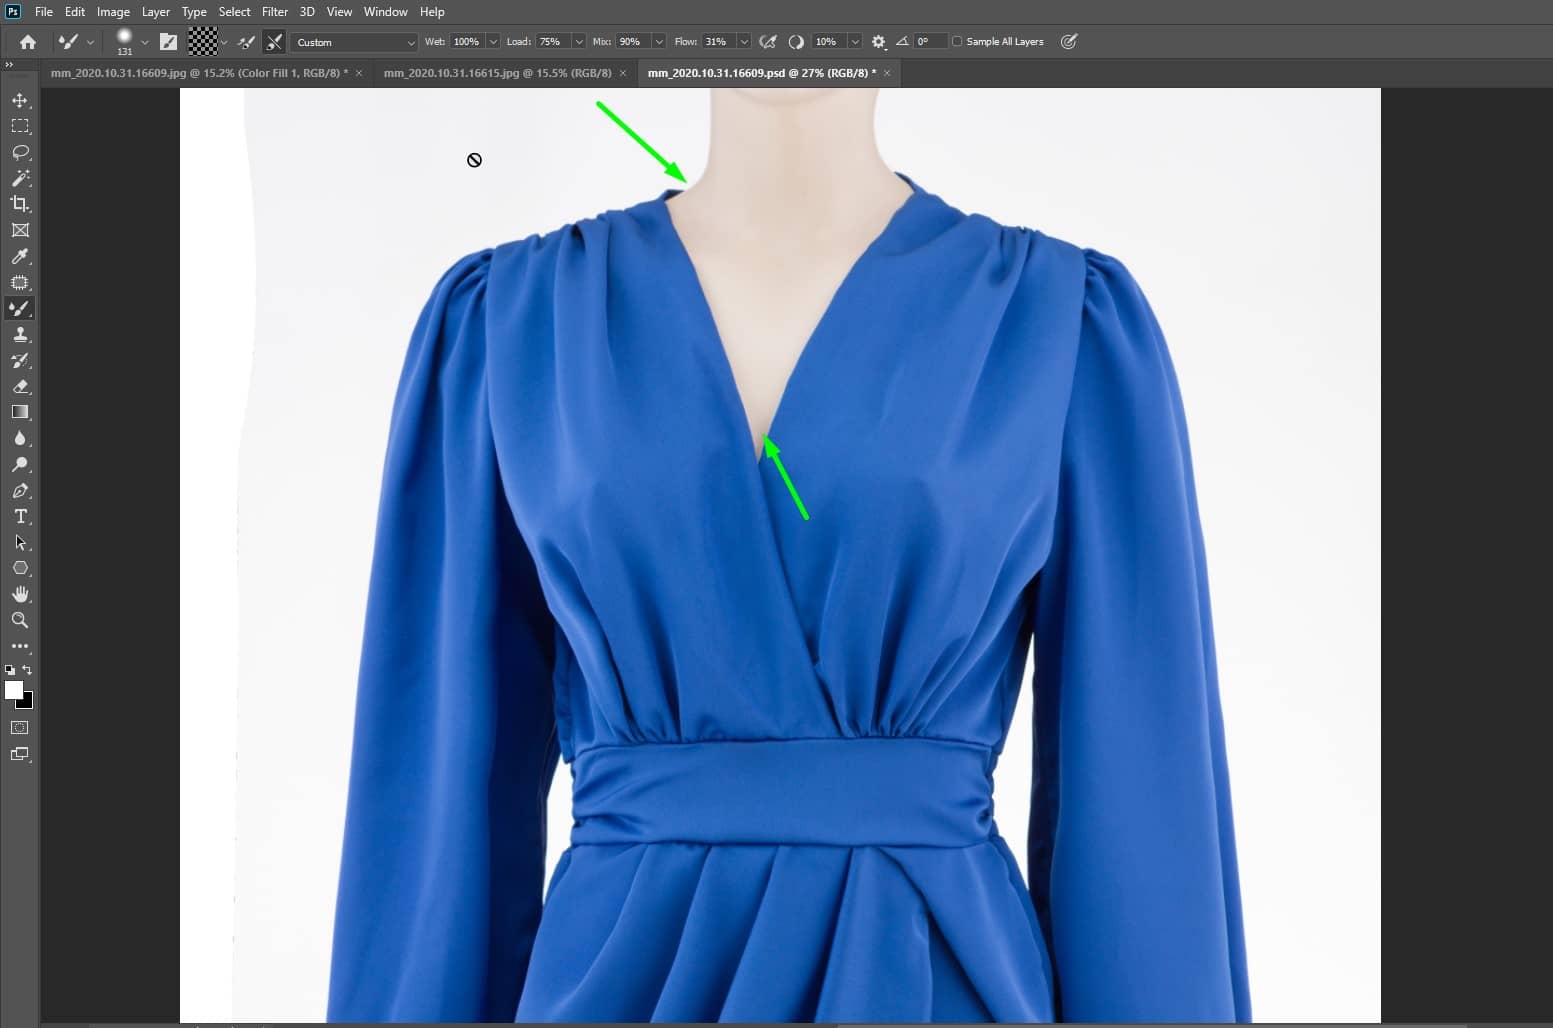Image resolution: width=1553 pixels, height=1028 pixels.
Task: Switch to the mm_2020.10.31.16615.jpg document tab
Action: pyautogui.click(x=497, y=73)
